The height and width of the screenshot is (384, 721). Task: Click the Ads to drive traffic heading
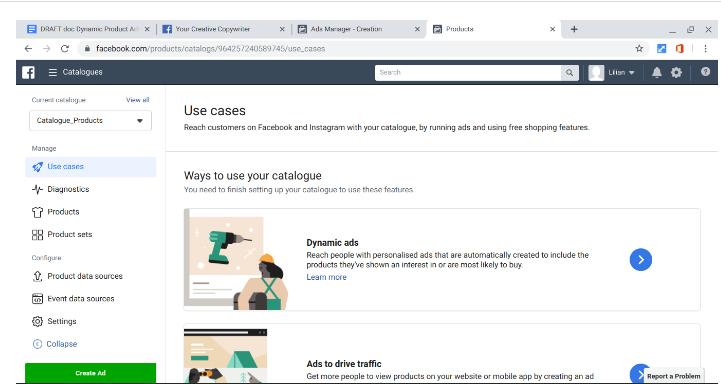pyautogui.click(x=344, y=364)
